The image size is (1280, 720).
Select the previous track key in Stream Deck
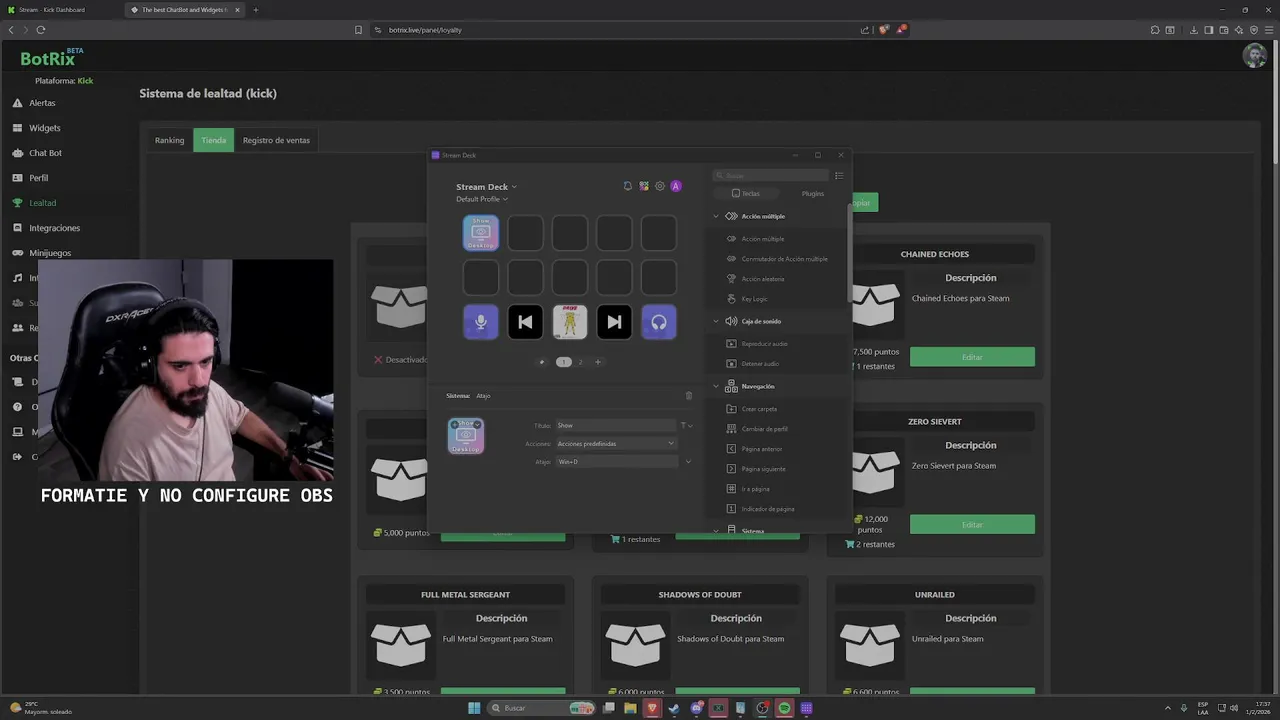click(525, 322)
